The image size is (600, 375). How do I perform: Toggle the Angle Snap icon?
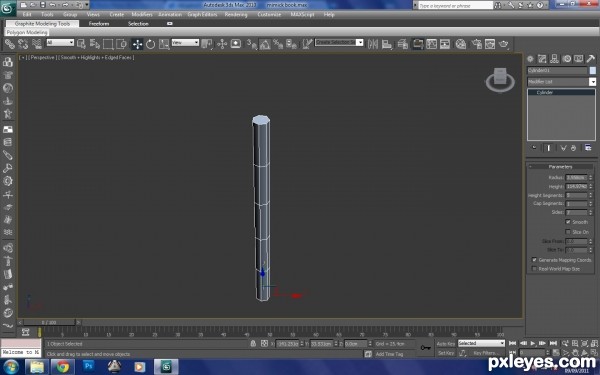click(265, 44)
